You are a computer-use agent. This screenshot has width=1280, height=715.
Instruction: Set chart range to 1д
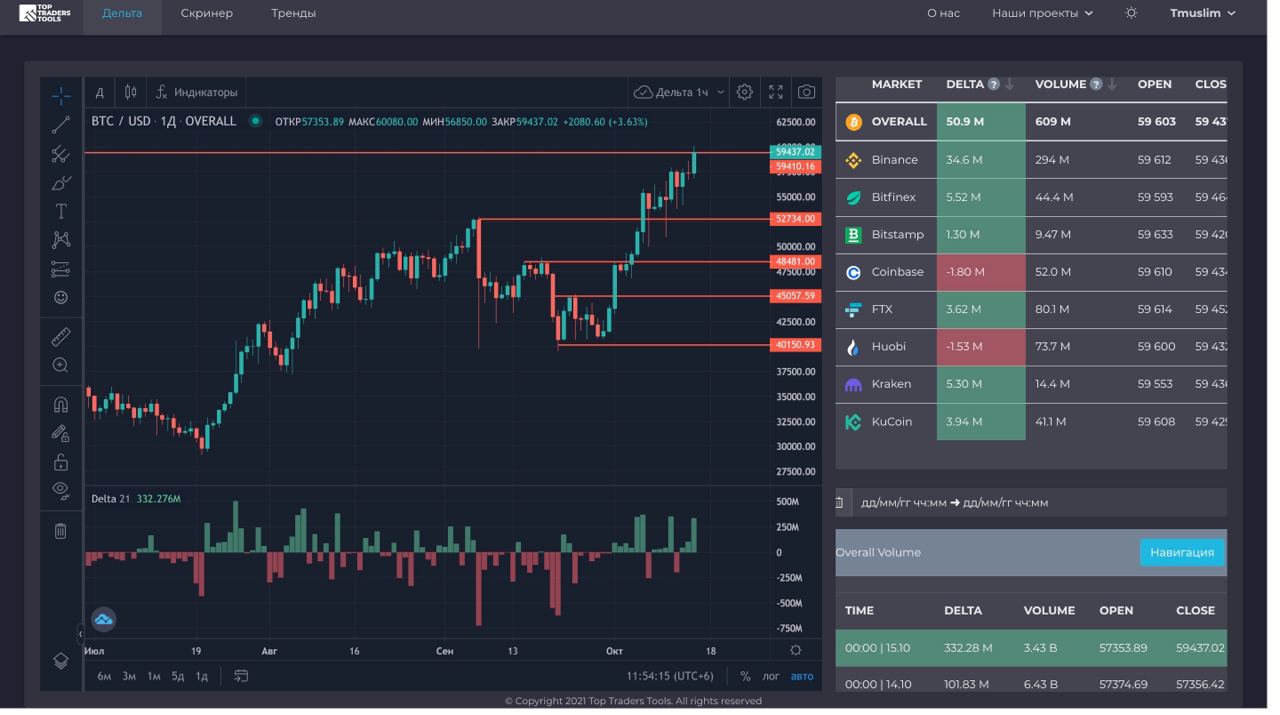click(x=202, y=677)
